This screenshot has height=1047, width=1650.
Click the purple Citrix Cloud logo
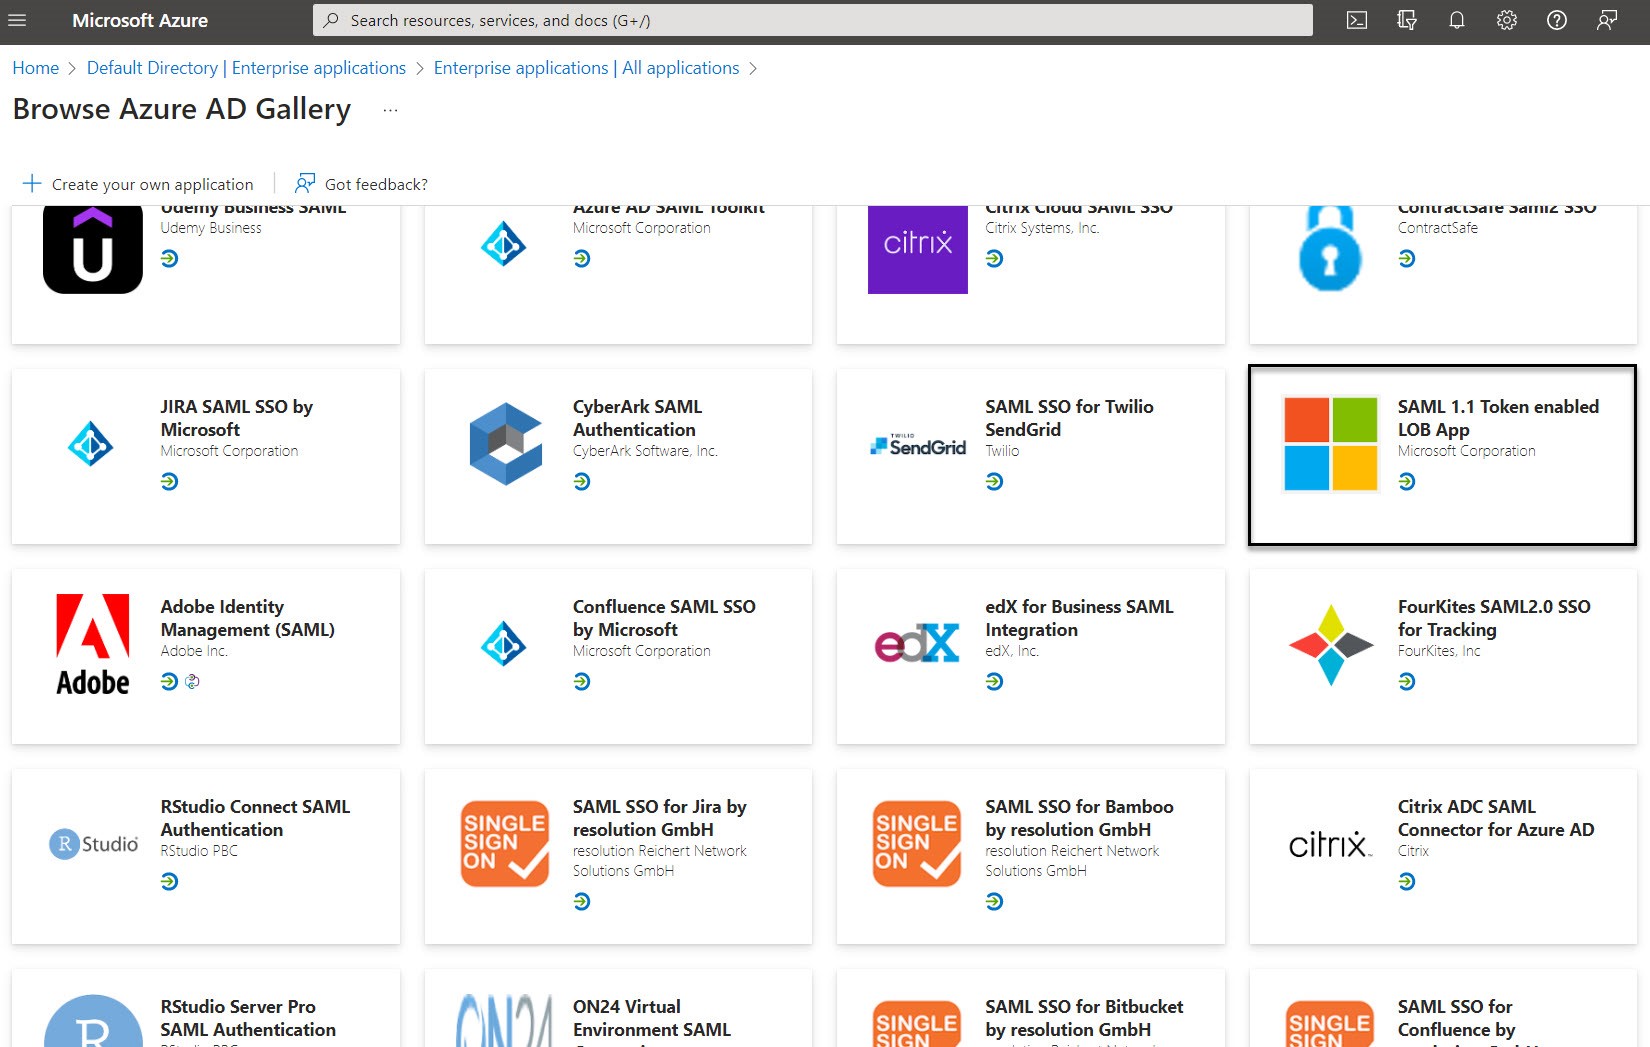click(917, 247)
